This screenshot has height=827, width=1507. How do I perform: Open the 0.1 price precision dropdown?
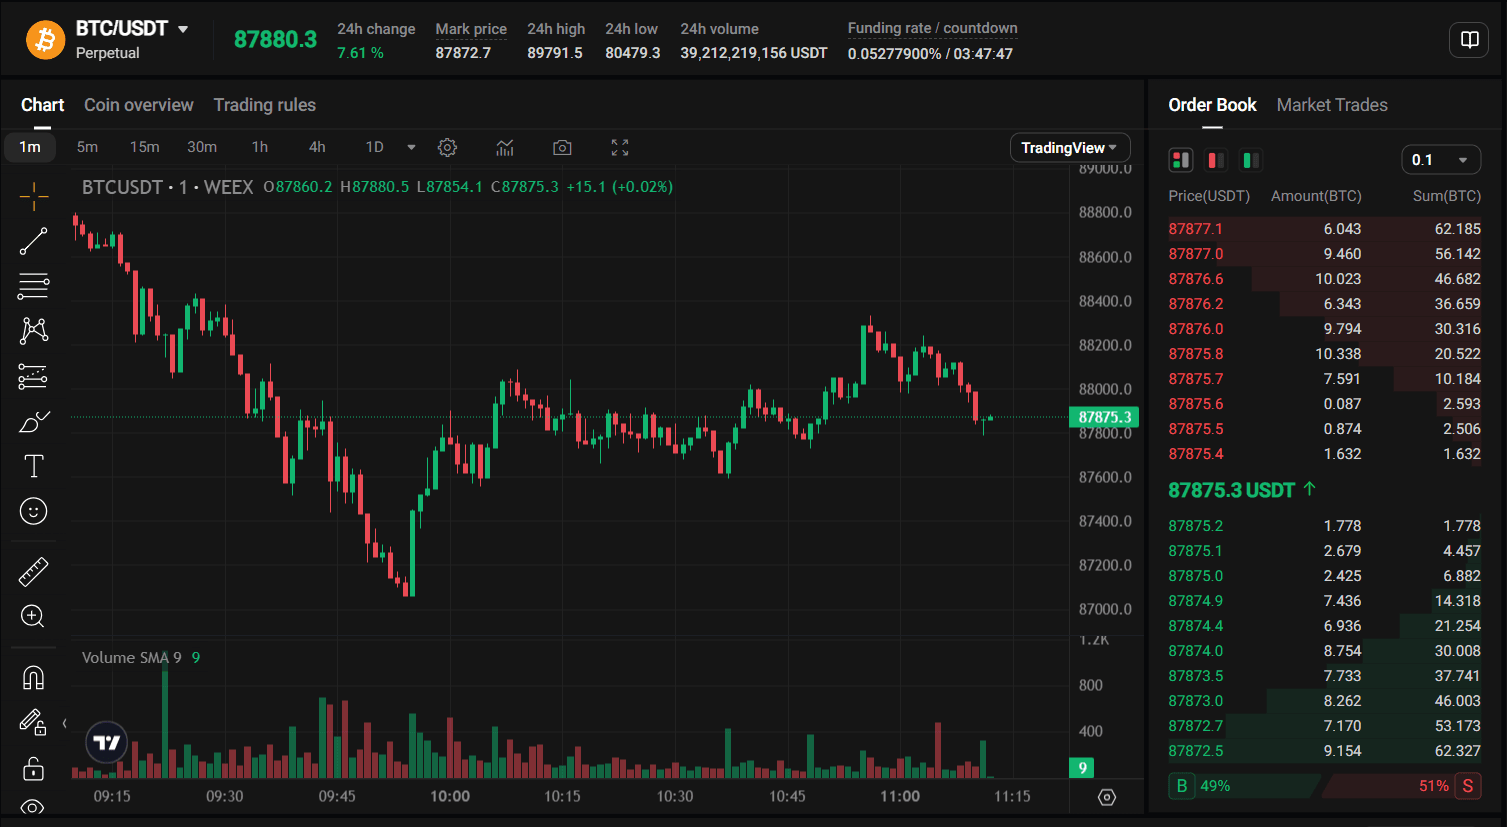tap(1441, 160)
